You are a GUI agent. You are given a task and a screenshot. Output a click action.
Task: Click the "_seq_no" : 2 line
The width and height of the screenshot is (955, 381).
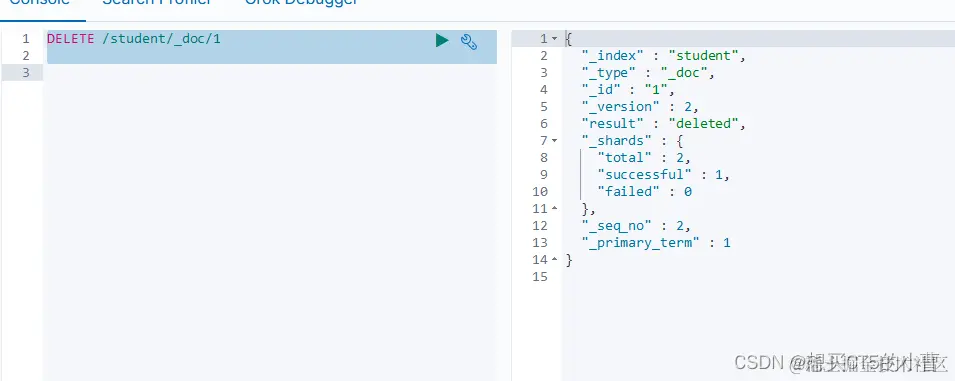636,226
